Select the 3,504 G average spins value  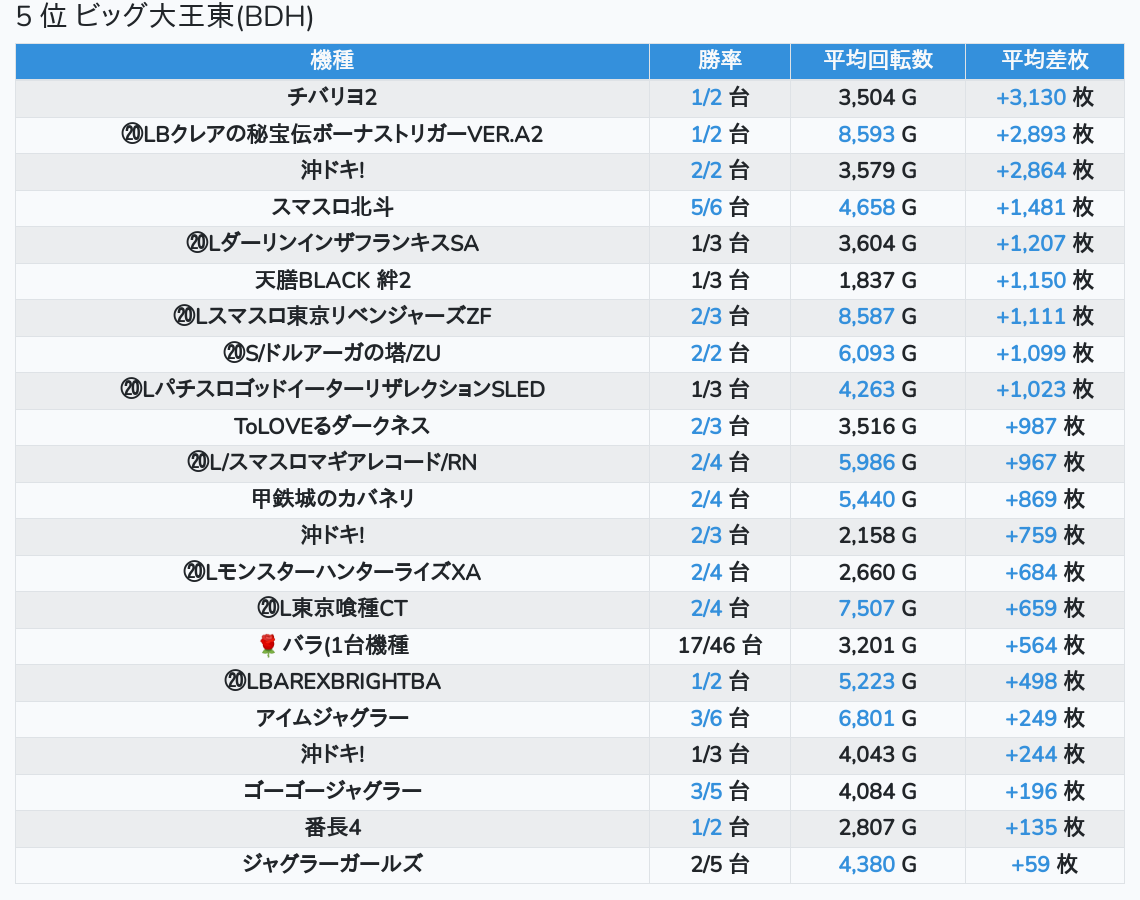(x=878, y=97)
